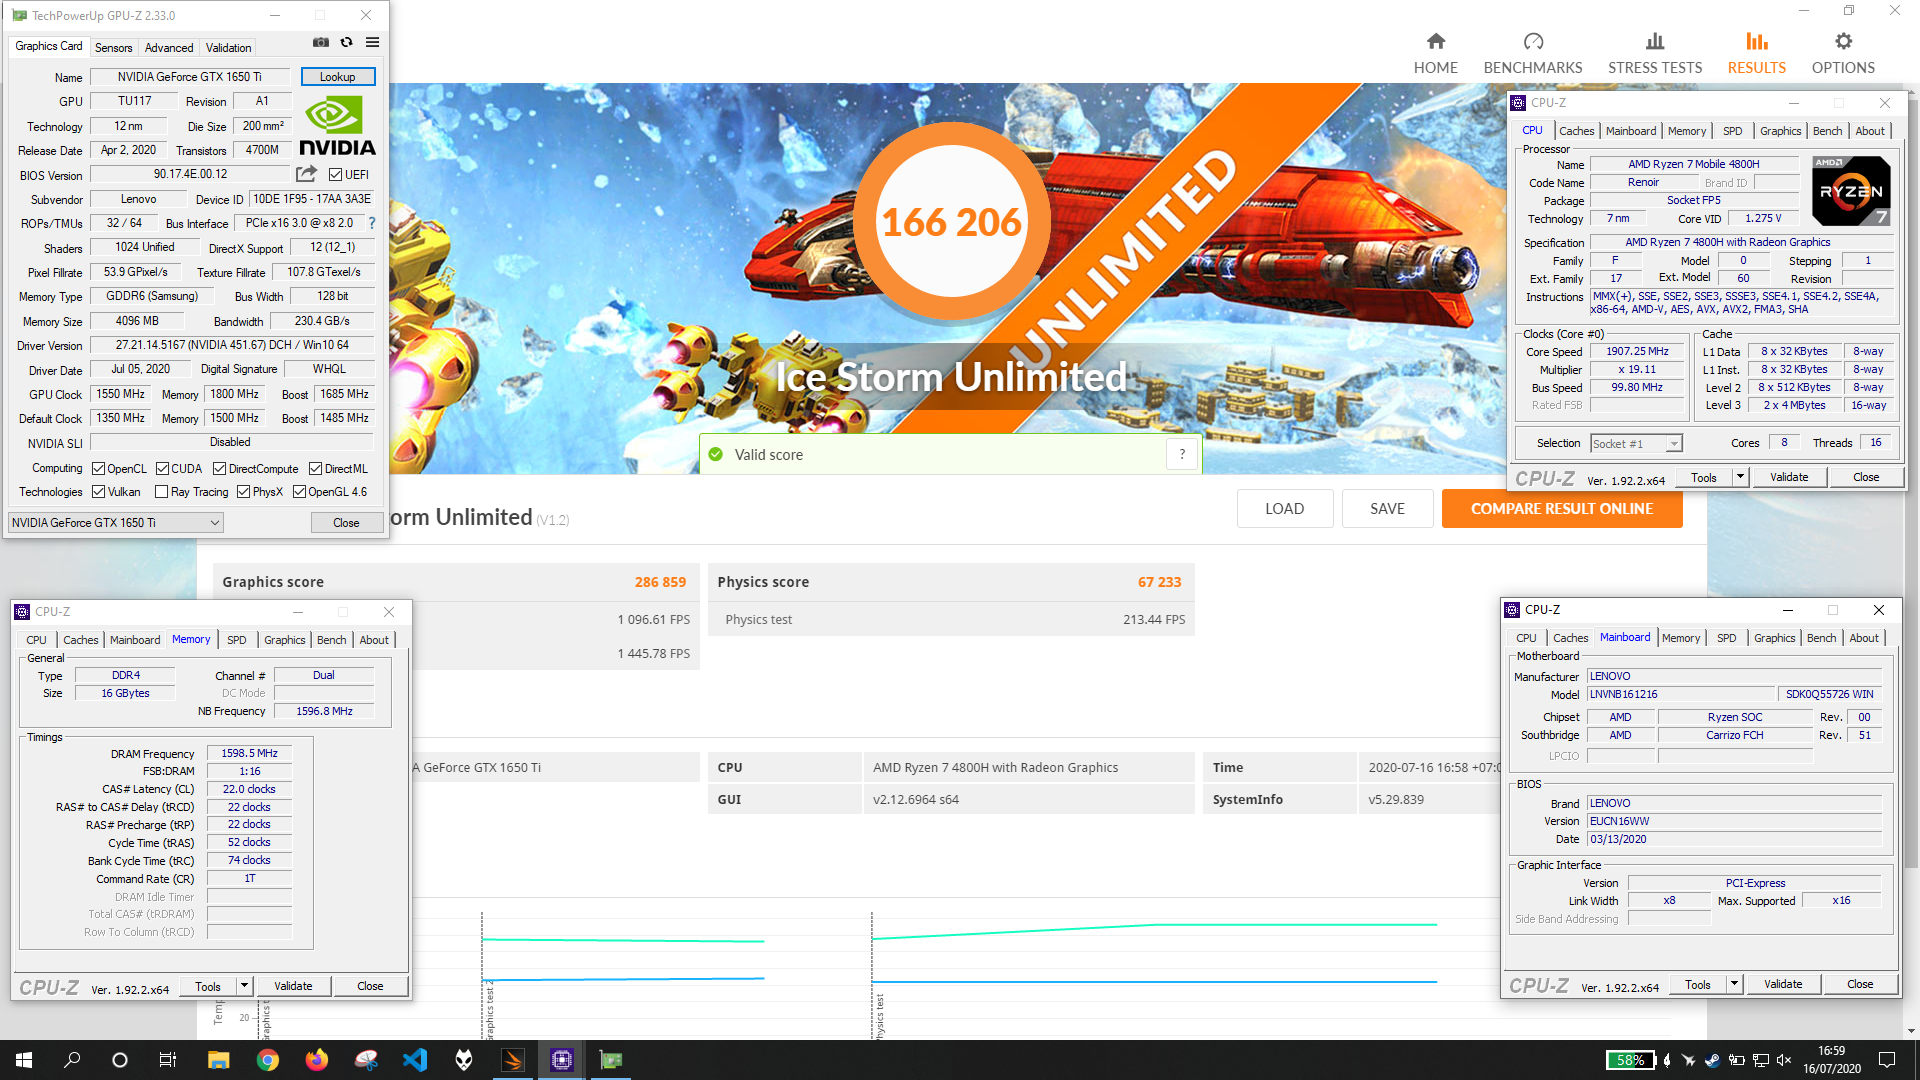
Task: Open the Socket #1 selection dropdown
Action: tap(1636, 443)
